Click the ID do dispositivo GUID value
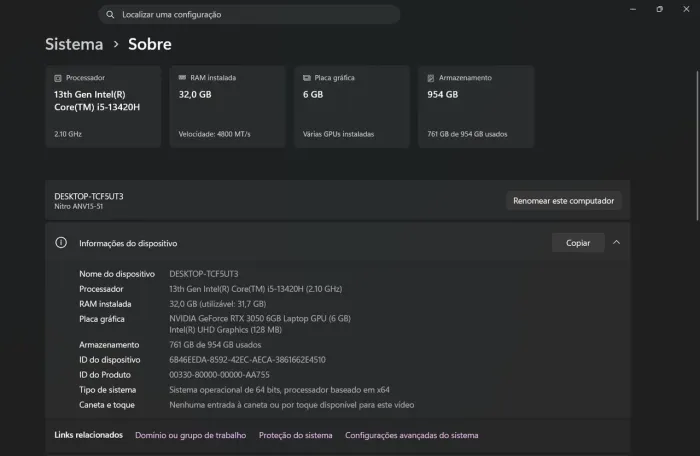Image resolution: width=700 pixels, height=456 pixels. pos(247,360)
